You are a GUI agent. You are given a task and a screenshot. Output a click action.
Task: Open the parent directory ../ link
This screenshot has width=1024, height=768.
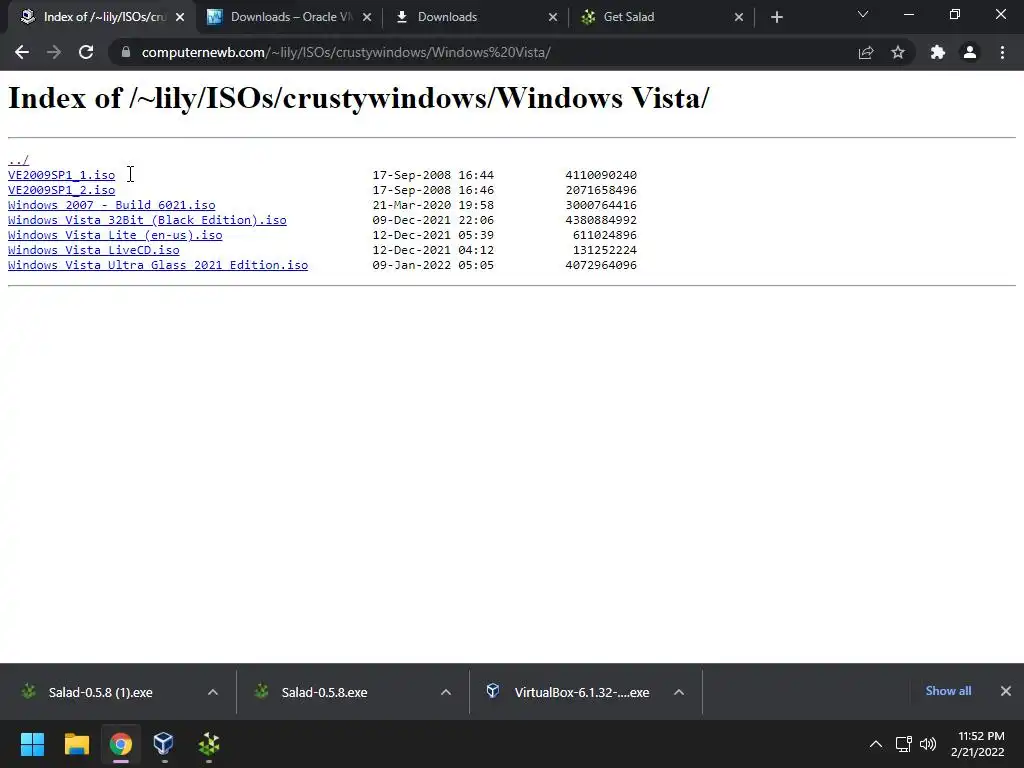[x=18, y=160]
